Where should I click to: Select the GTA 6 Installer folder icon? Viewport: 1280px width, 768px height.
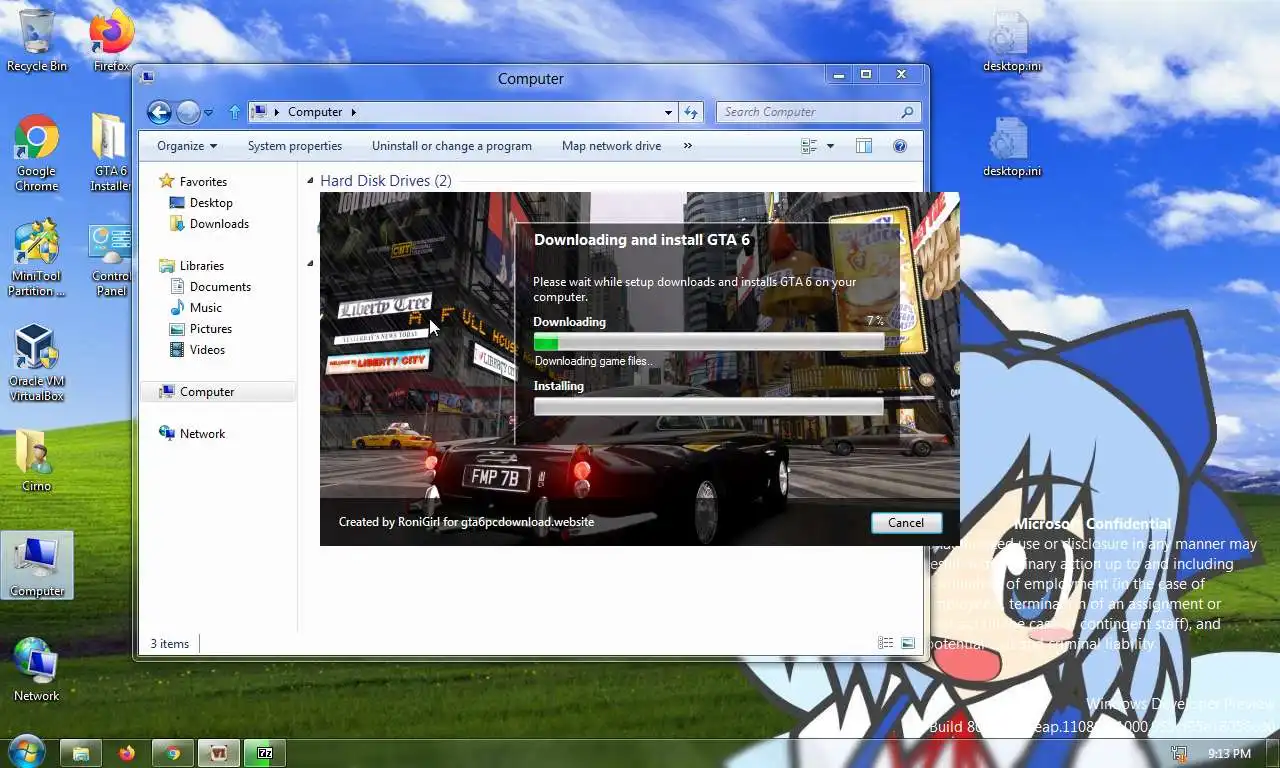(x=110, y=152)
